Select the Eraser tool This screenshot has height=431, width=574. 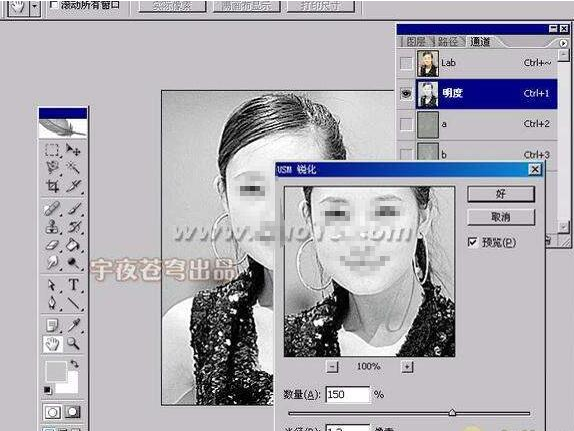(x=52, y=245)
